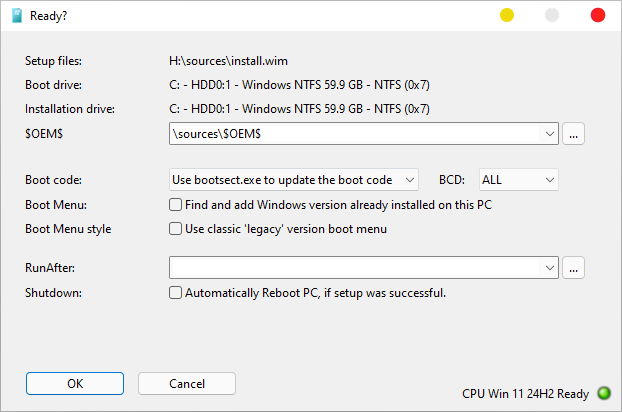This screenshot has width=622, height=412.
Task: Click the CPU Win 11 24H2 Ready status text
Action: click(x=525, y=394)
